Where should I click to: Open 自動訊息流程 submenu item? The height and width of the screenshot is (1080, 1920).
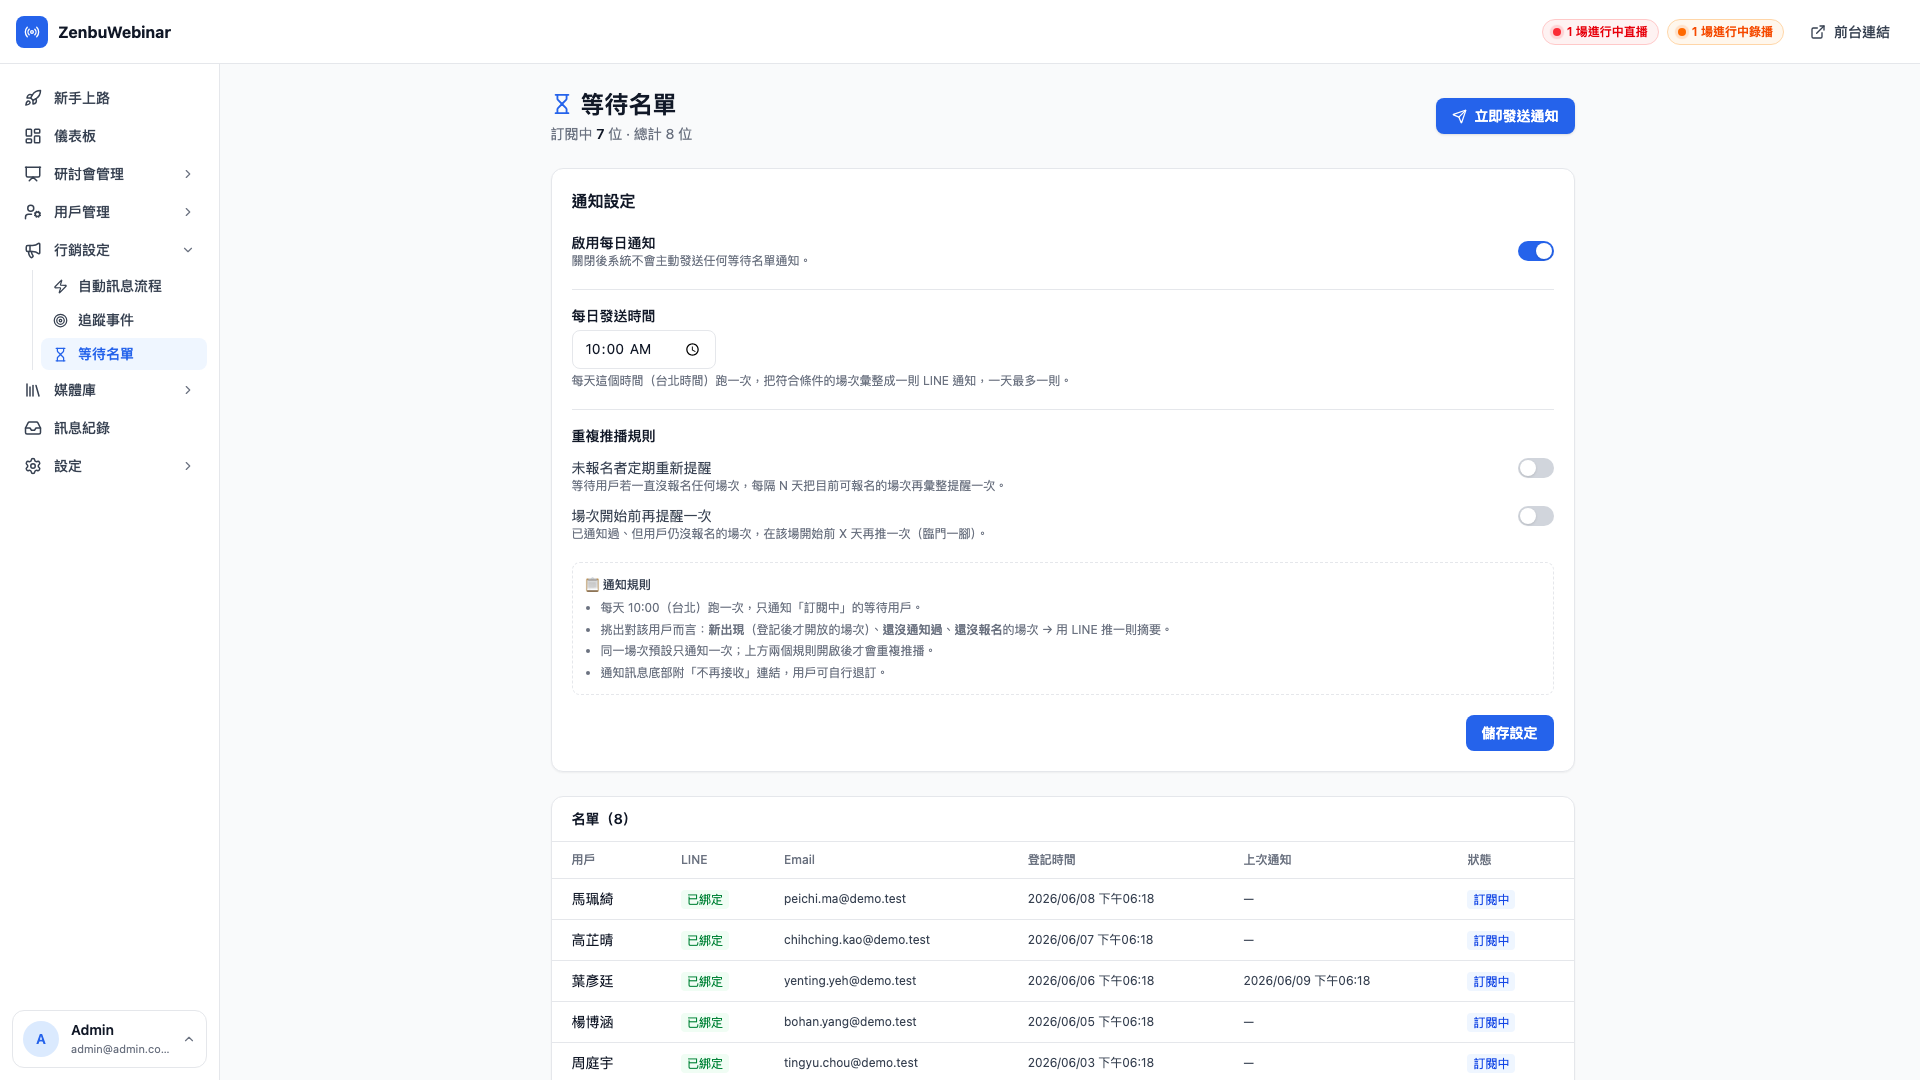pos(124,286)
